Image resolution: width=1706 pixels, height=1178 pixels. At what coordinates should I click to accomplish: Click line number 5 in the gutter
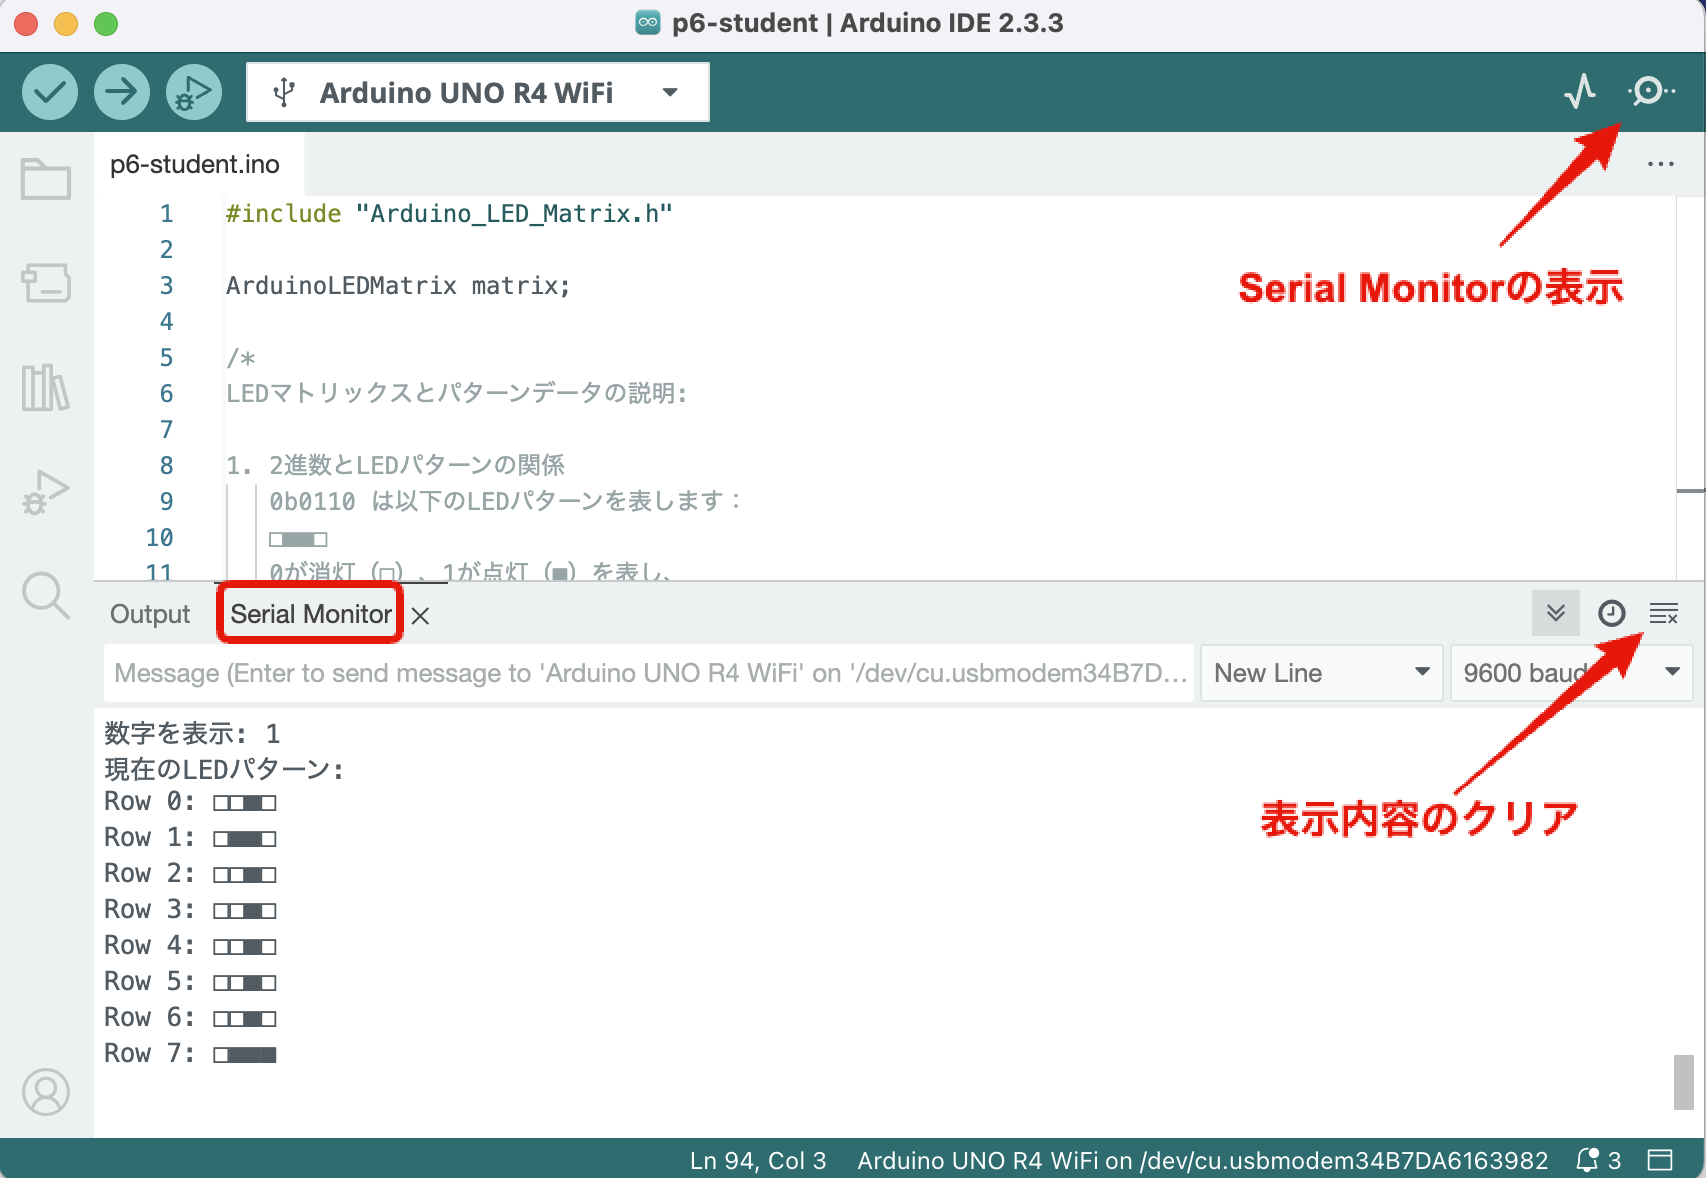(x=166, y=357)
